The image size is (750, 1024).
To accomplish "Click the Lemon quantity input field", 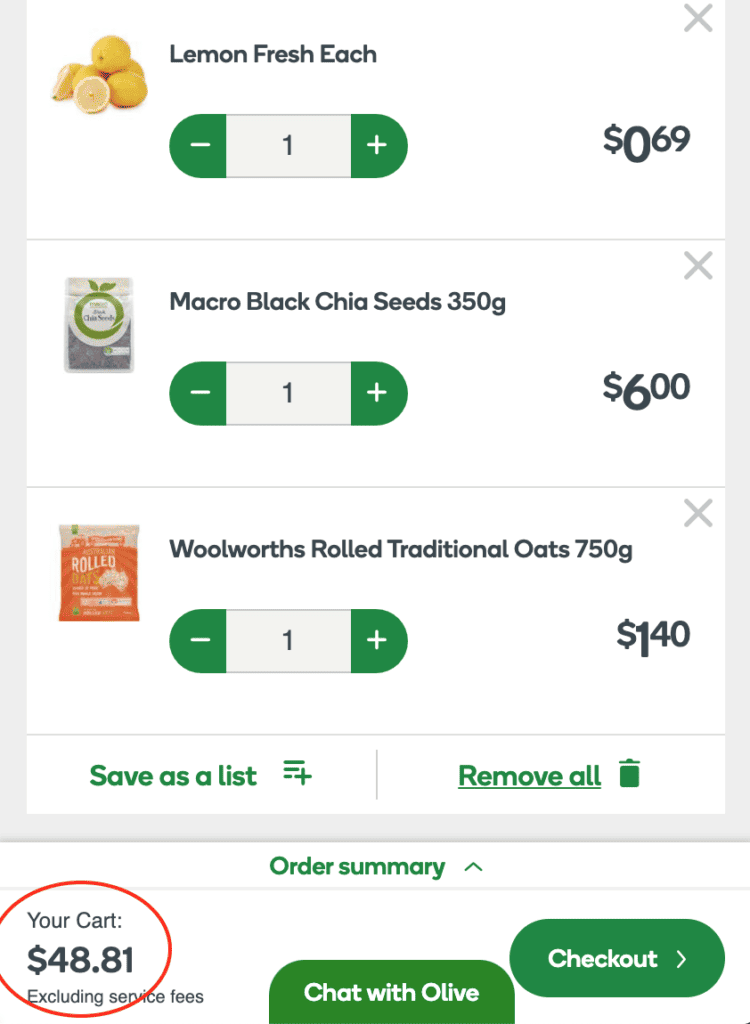I will pyautogui.click(x=288, y=145).
